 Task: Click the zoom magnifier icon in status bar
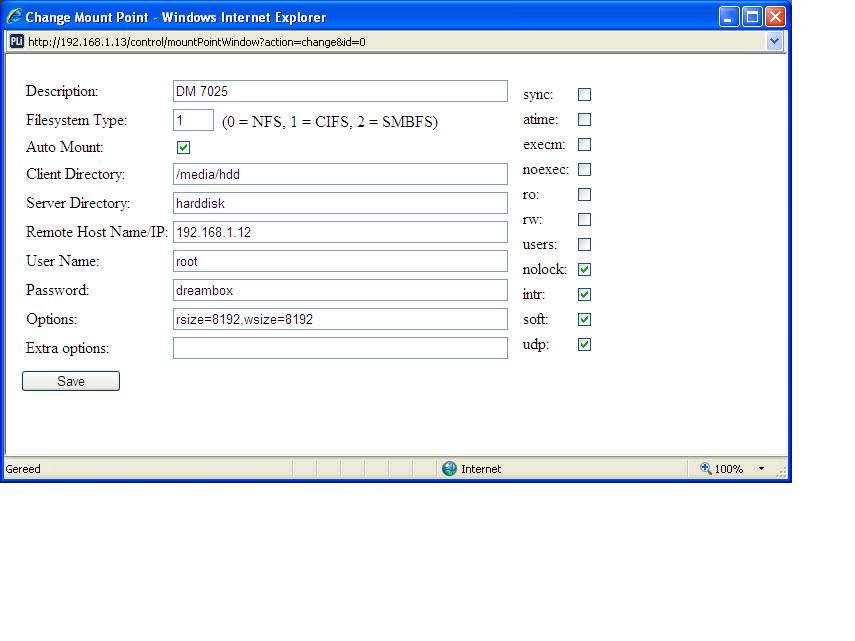[x=706, y=468]
